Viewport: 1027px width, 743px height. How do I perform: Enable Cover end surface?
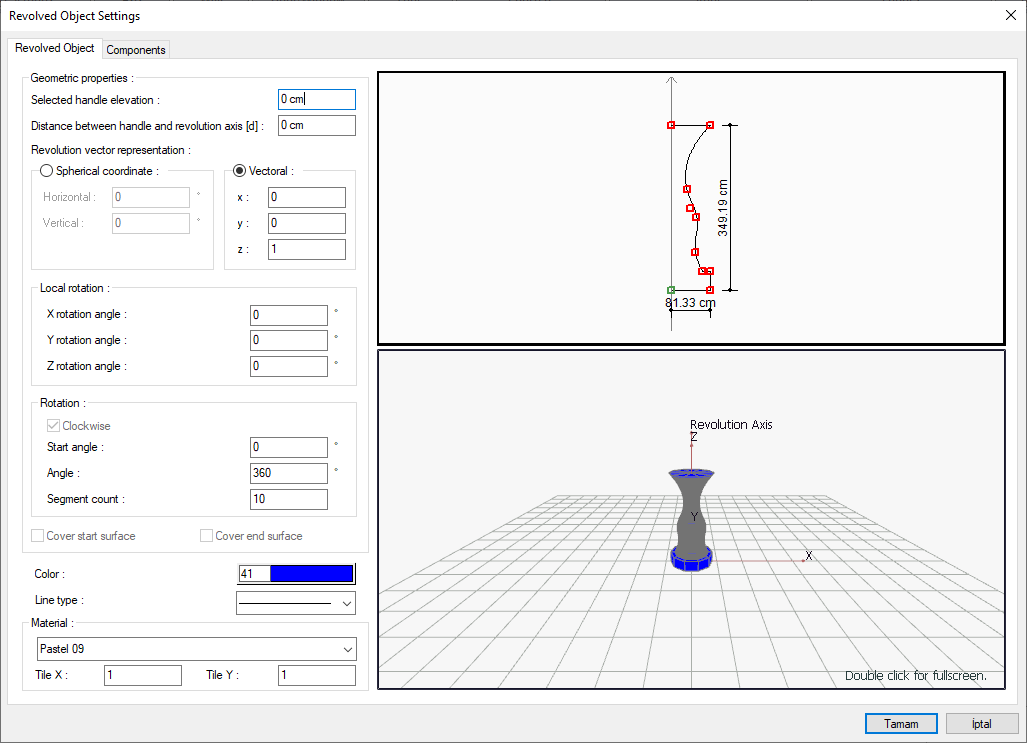[206, 535]
